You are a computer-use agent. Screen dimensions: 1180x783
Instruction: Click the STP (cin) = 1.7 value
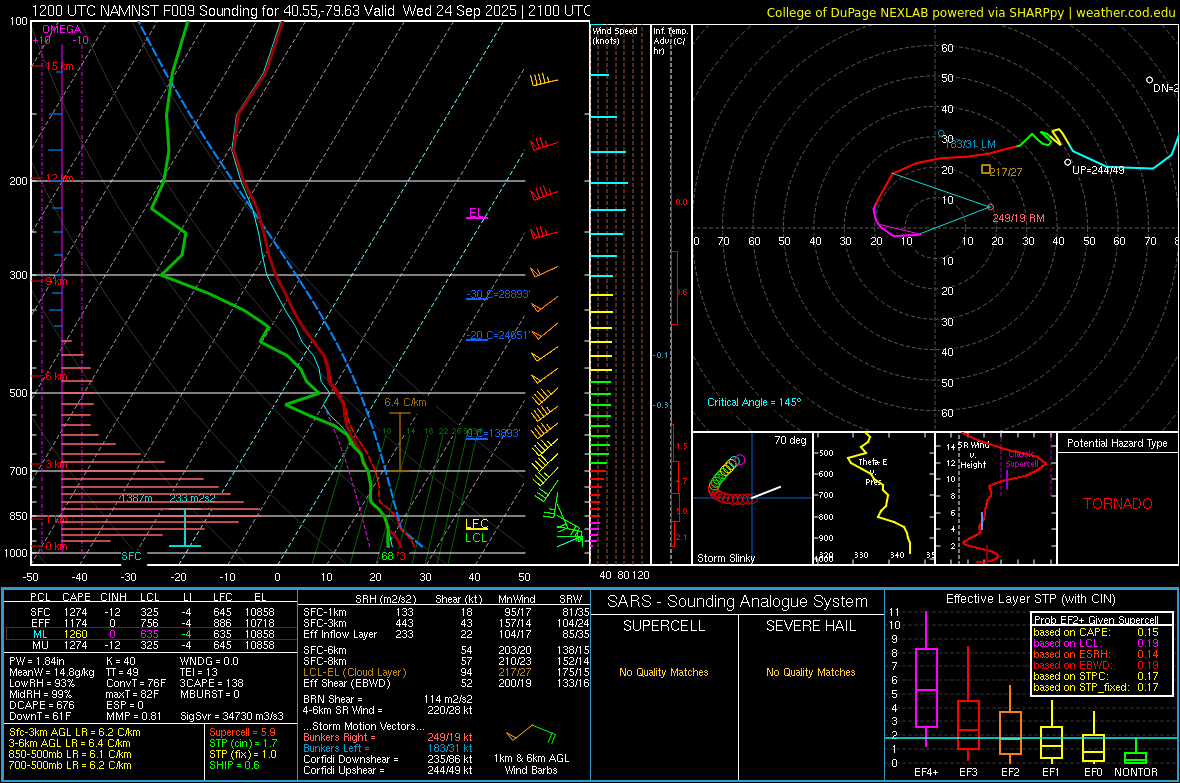[x=243, y=742]
